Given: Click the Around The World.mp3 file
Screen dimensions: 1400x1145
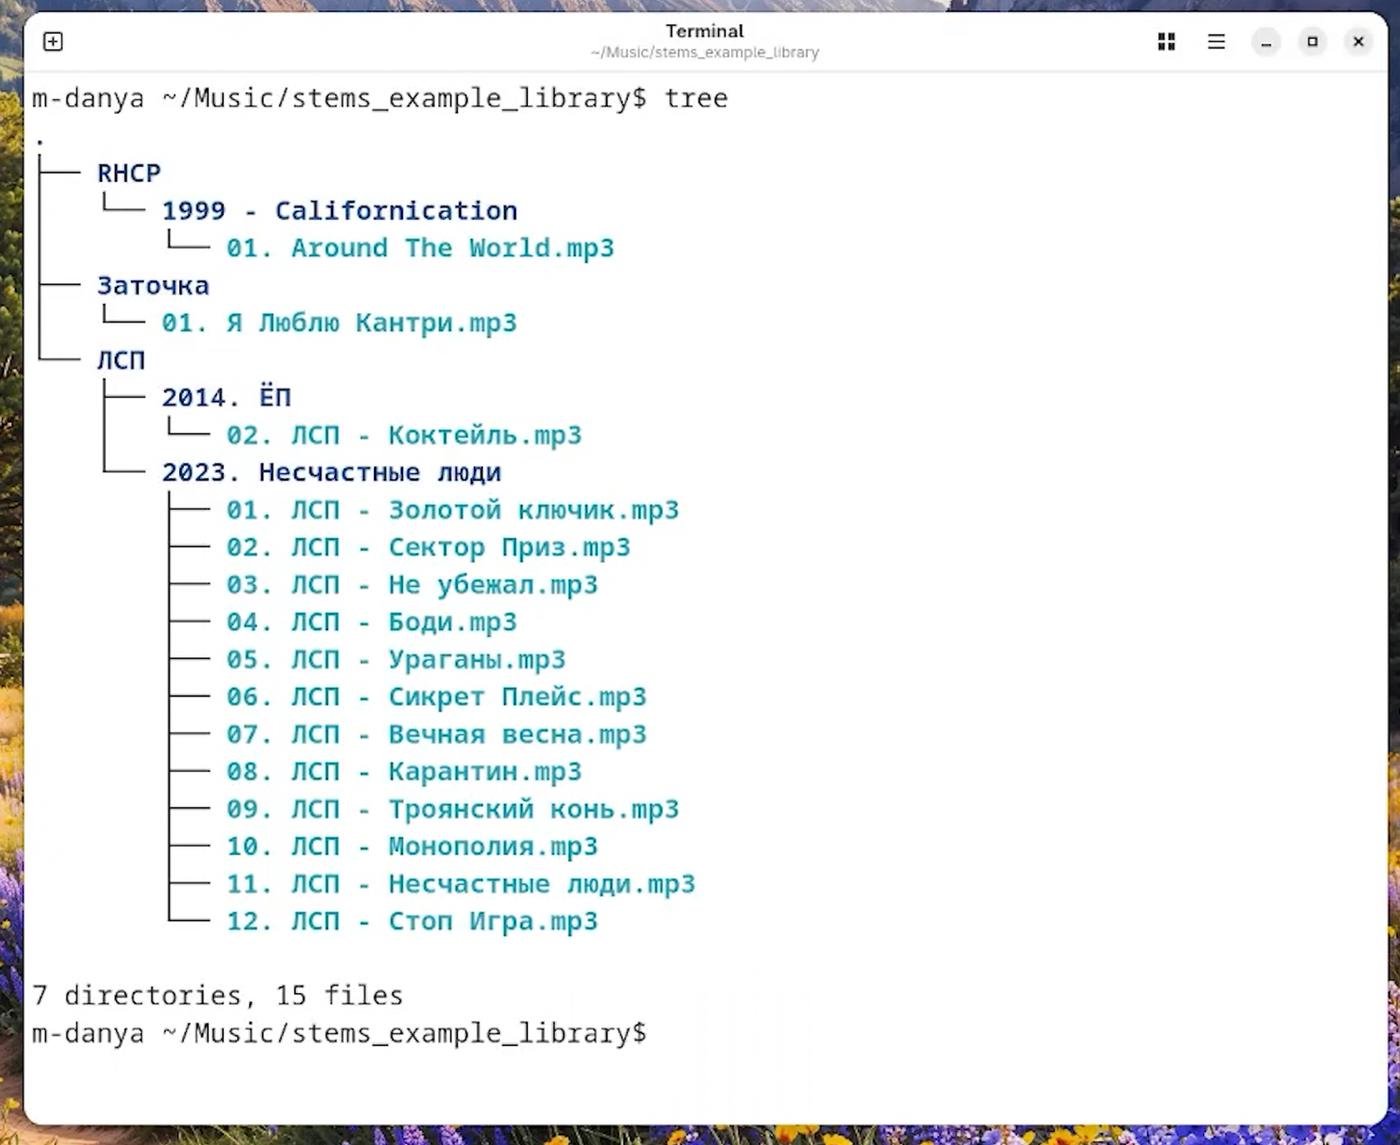Looking at the screenshot, I should (x=420, y=248).
